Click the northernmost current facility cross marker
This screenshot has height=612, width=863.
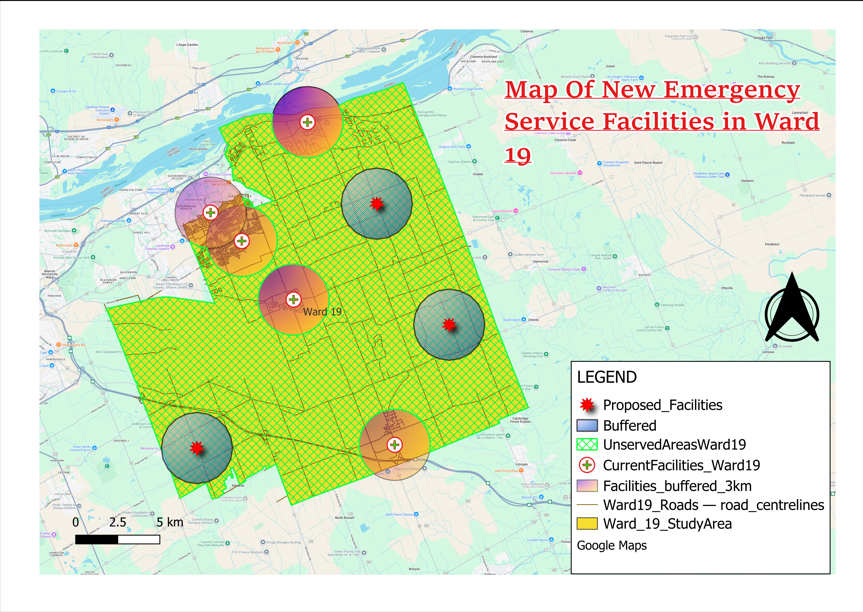point(307,122)
